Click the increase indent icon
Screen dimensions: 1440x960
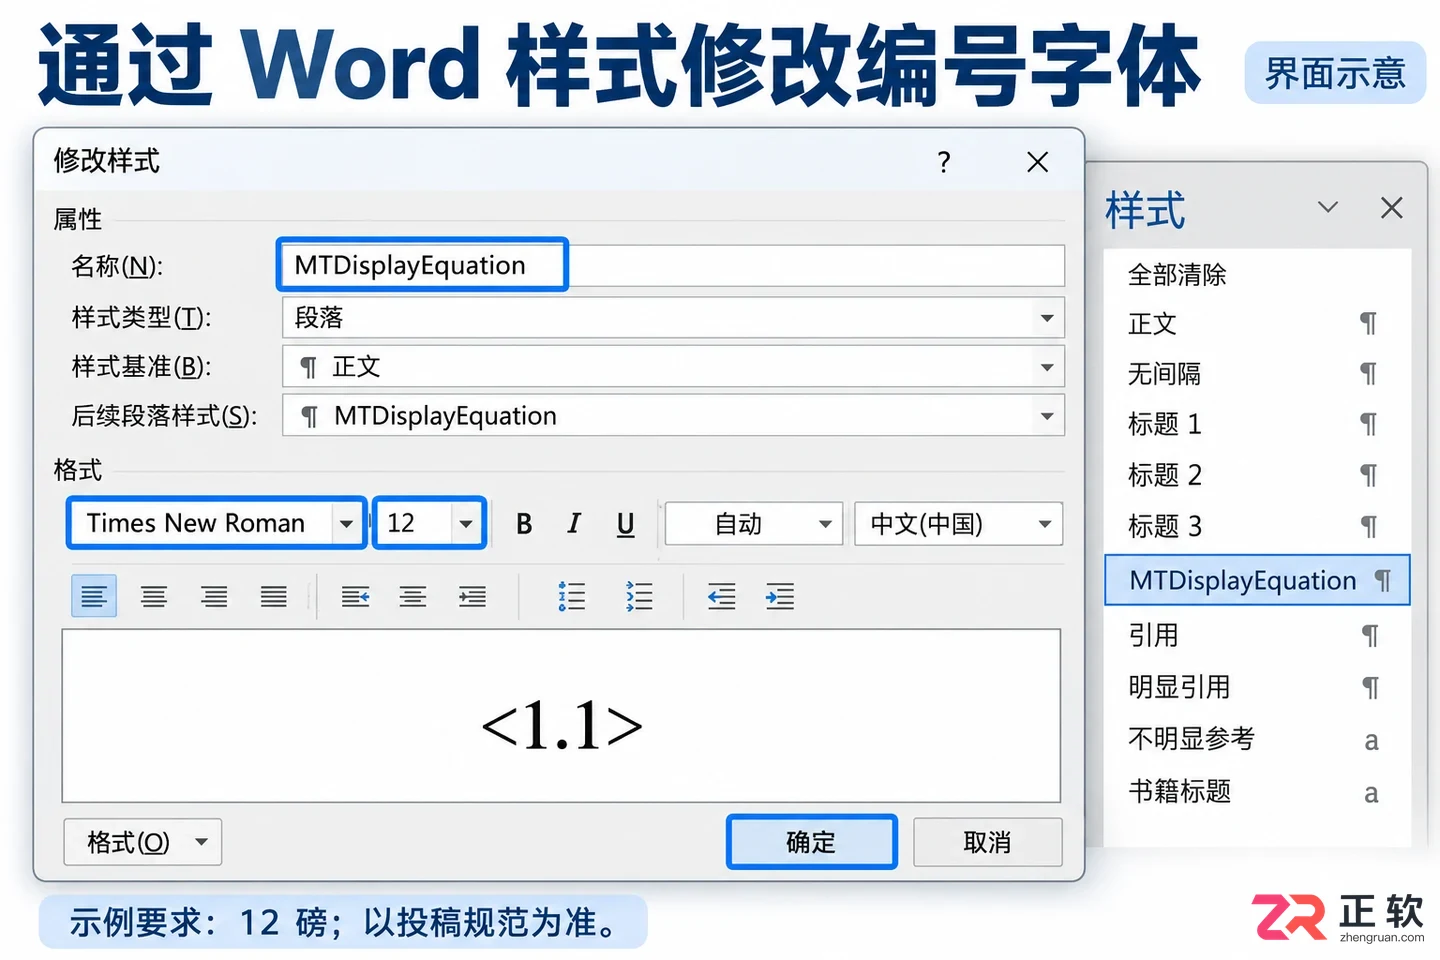pos(780,597)
